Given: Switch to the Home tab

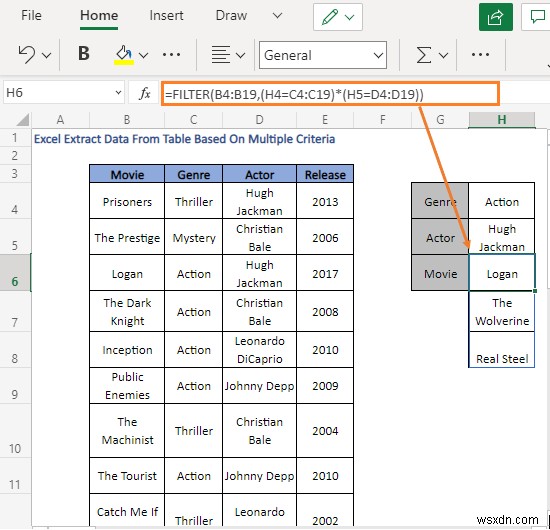Looking at the screenshot, I should [99, 15].
